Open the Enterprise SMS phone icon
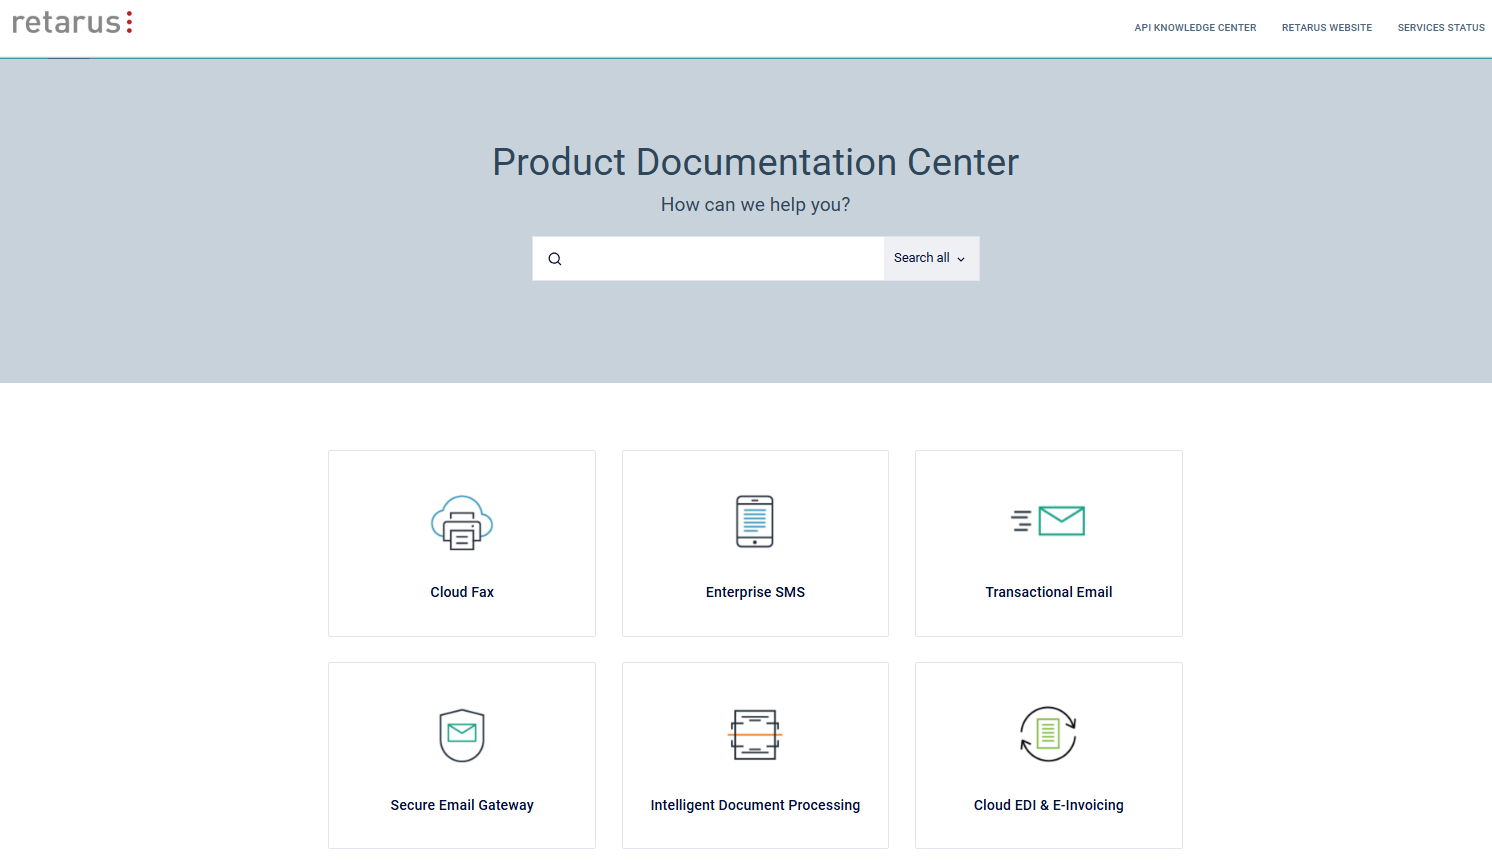The height and width of the screenshot is (865, 1492). click(x=755, y=521)
